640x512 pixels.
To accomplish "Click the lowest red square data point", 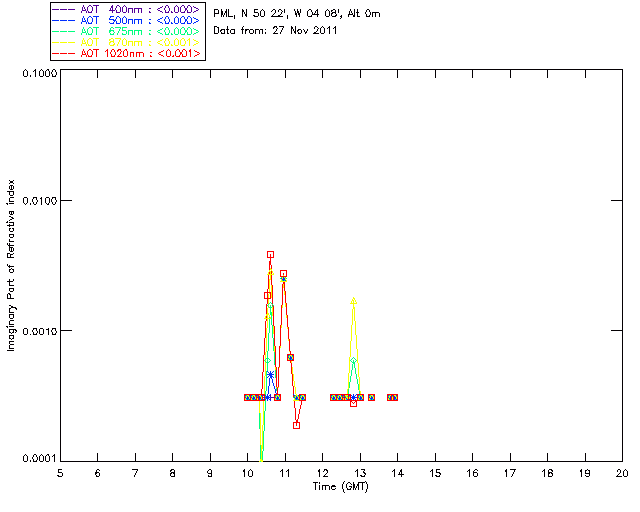I will point(296,425).
